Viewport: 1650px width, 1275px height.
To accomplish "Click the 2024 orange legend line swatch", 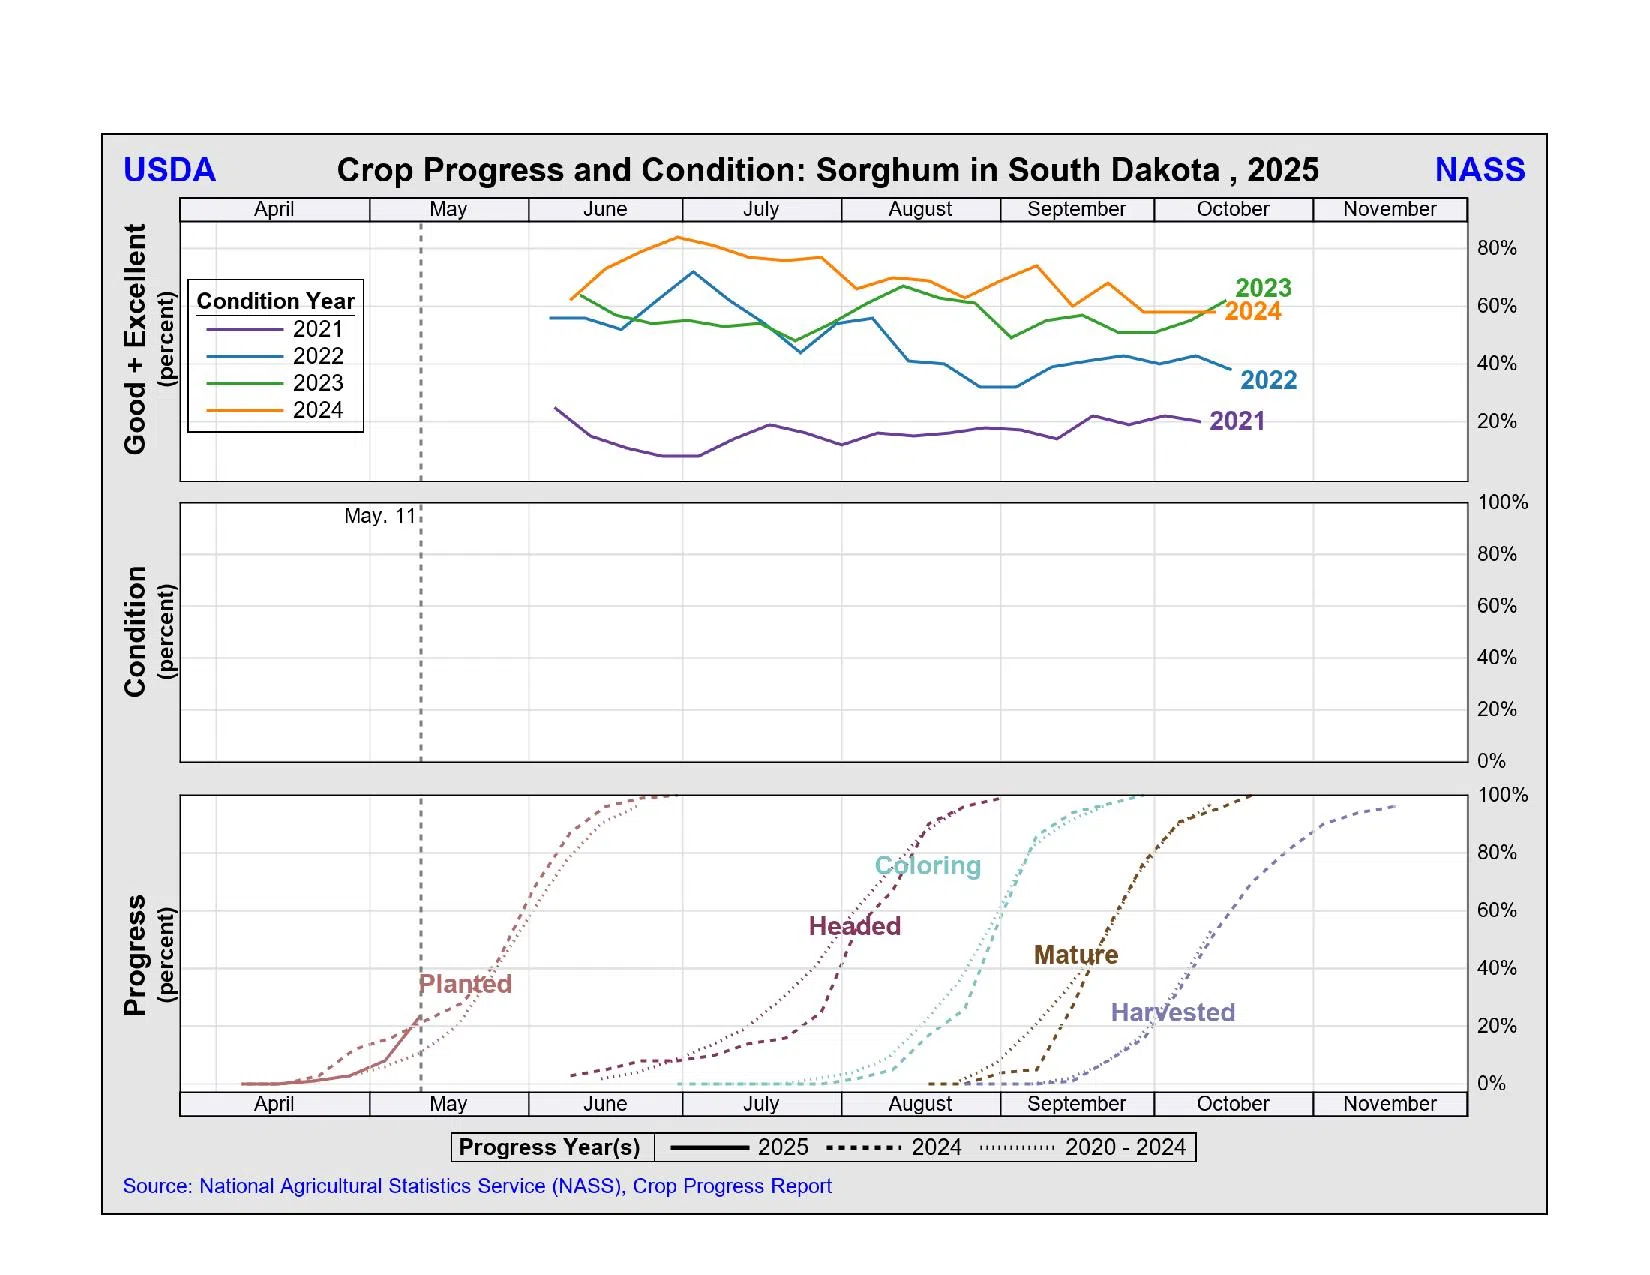I will [244, 410].
